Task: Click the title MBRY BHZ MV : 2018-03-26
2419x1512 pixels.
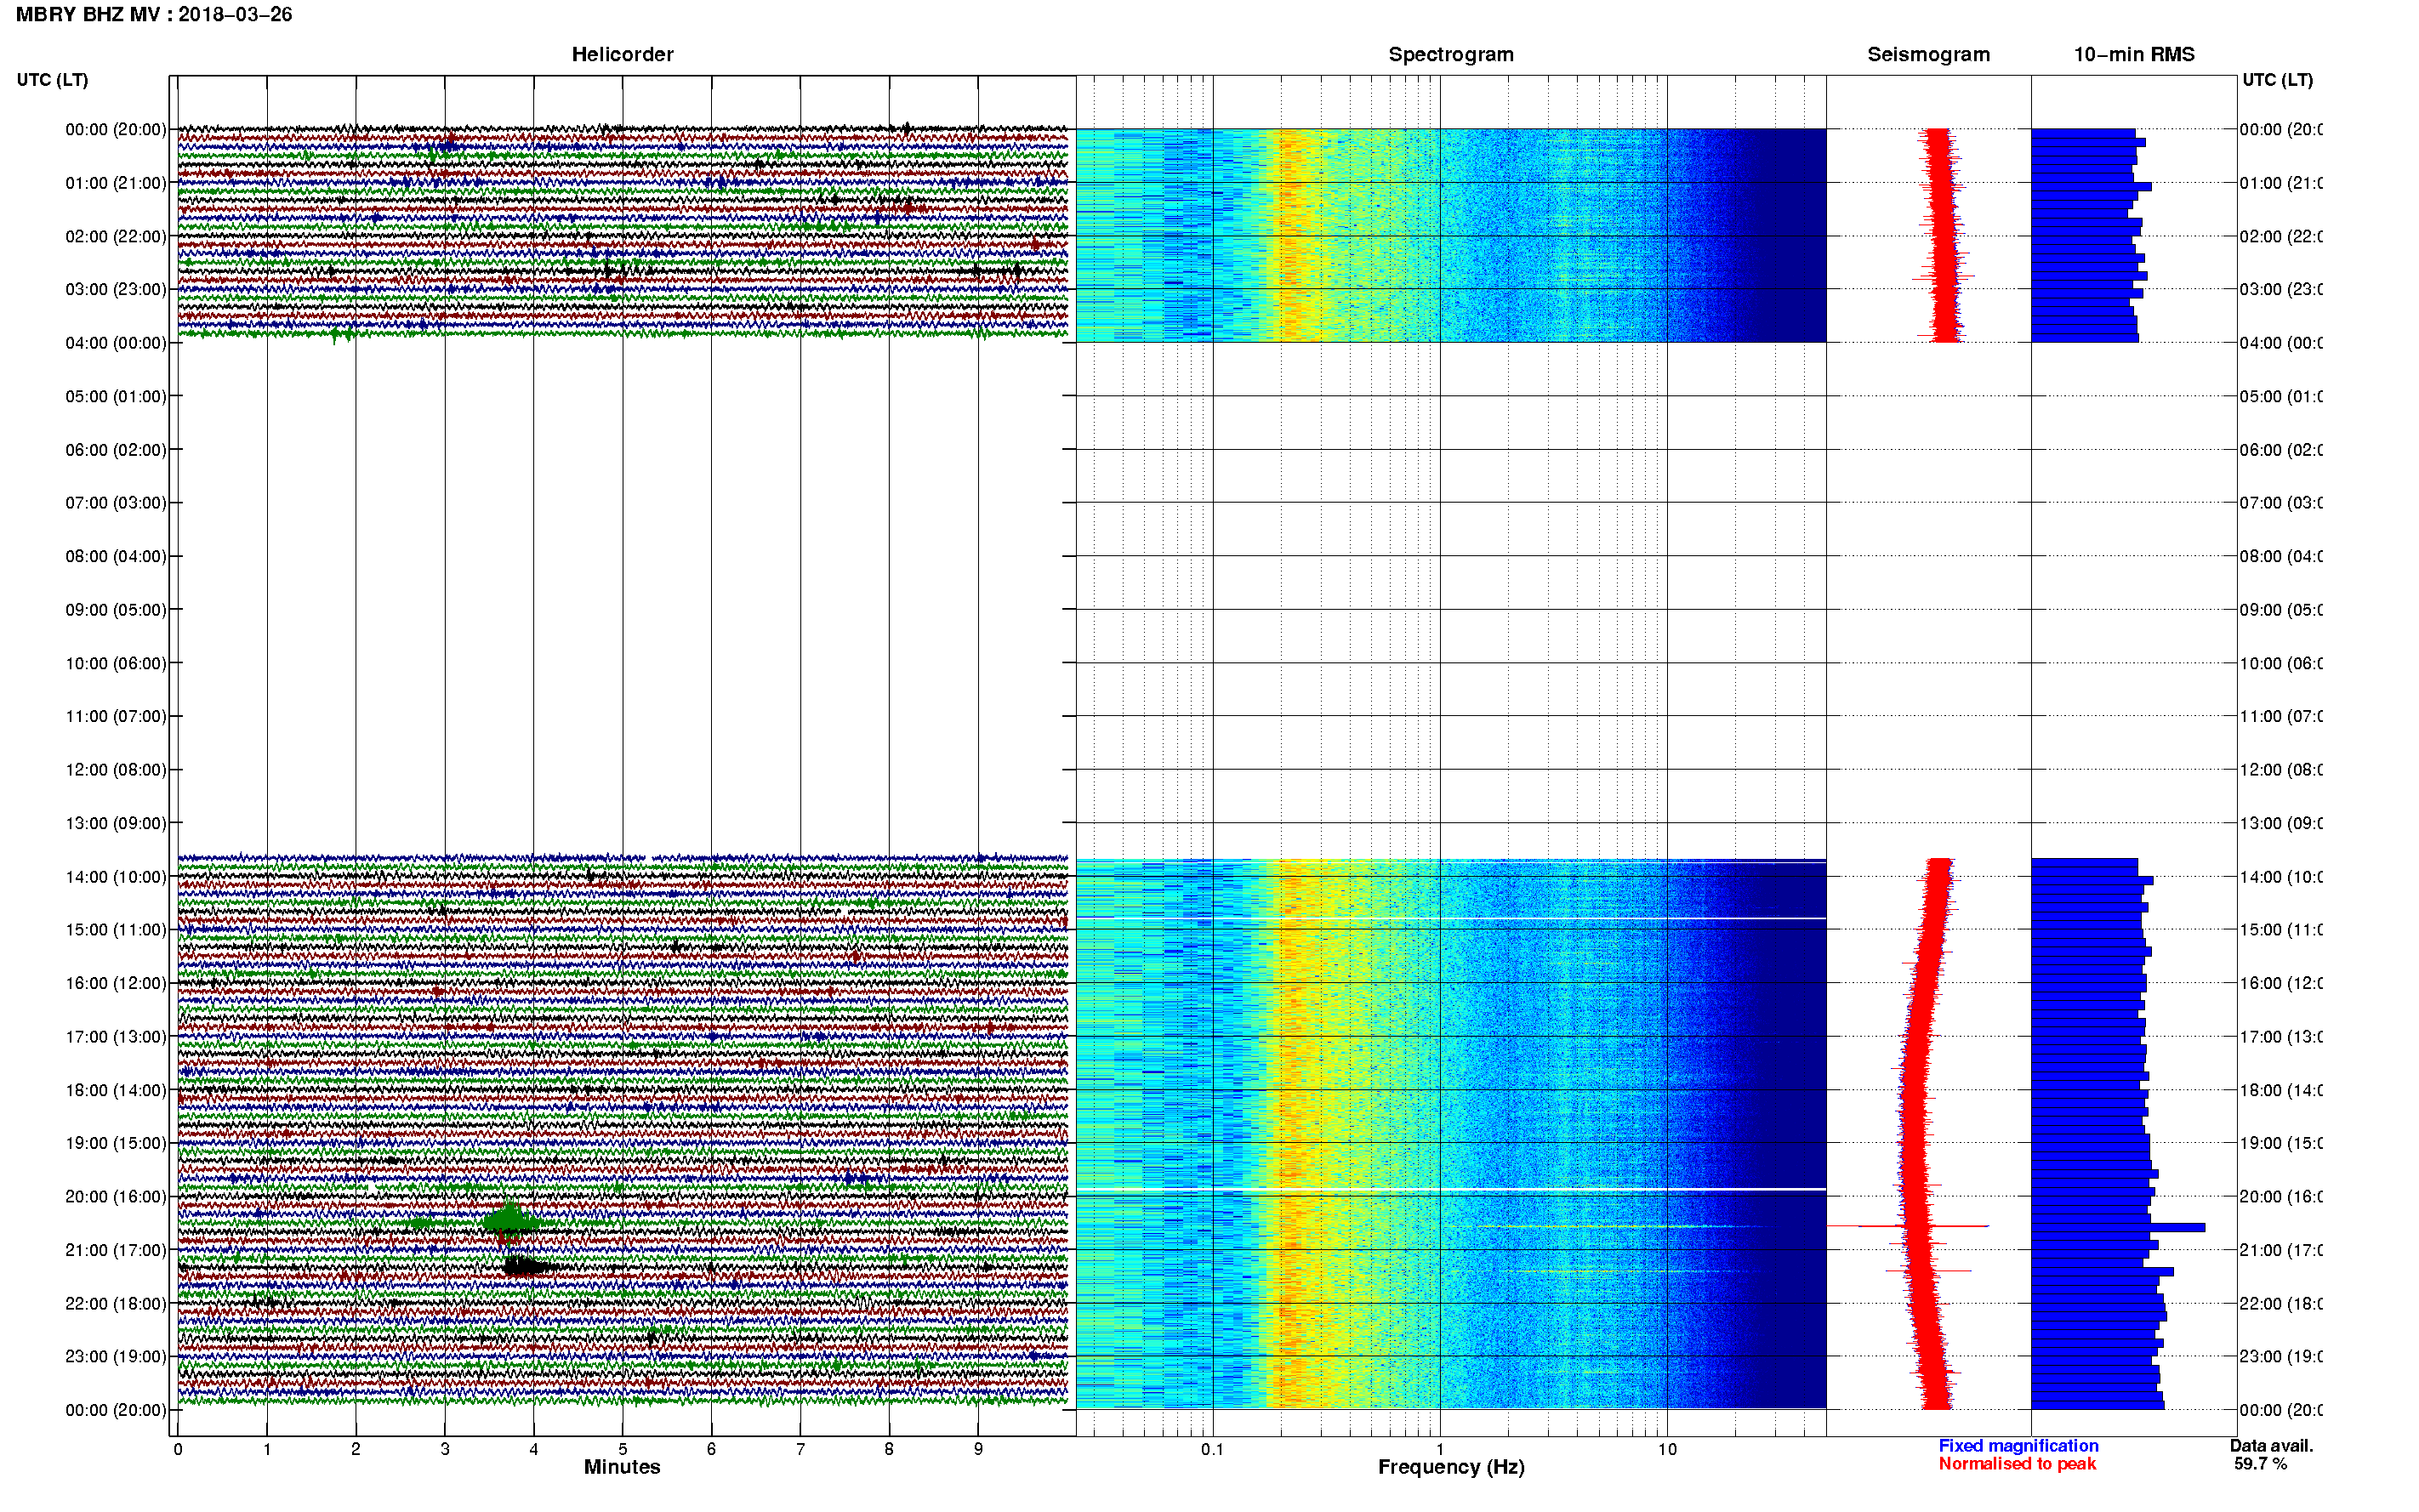Action: point(154,14)
